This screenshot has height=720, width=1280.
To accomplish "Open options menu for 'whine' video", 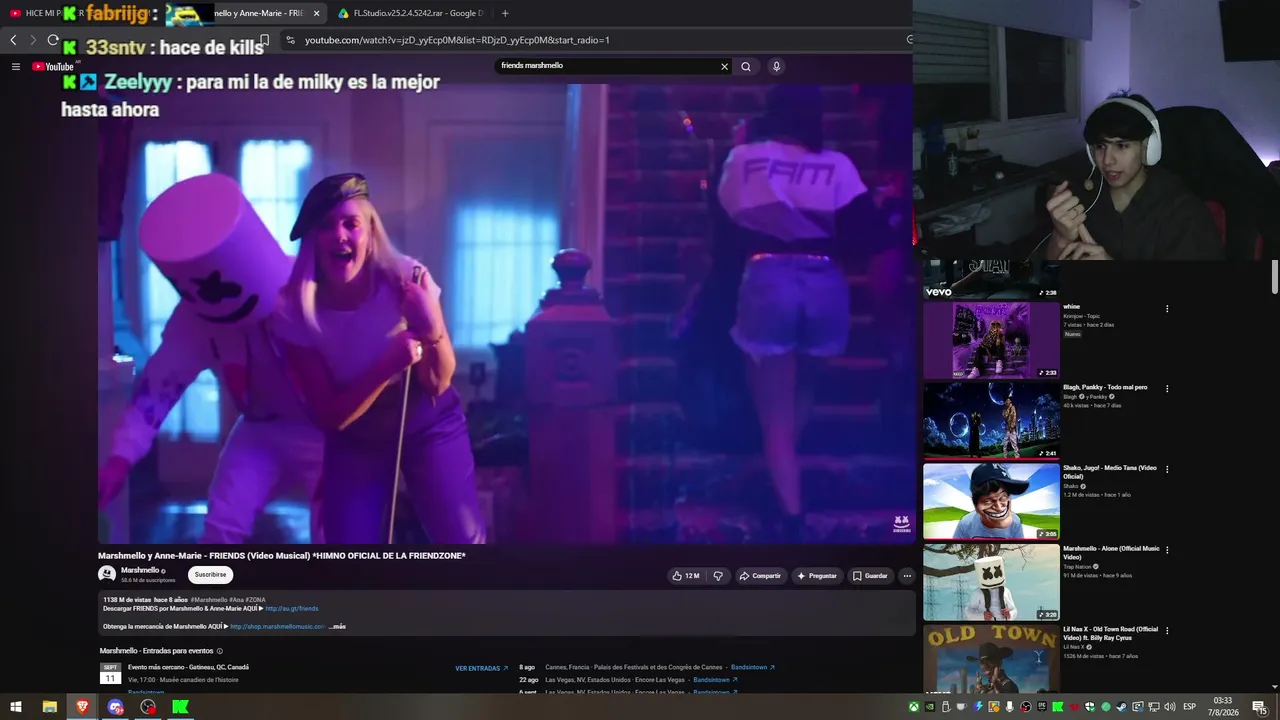I will click(x=1167, y=309).
